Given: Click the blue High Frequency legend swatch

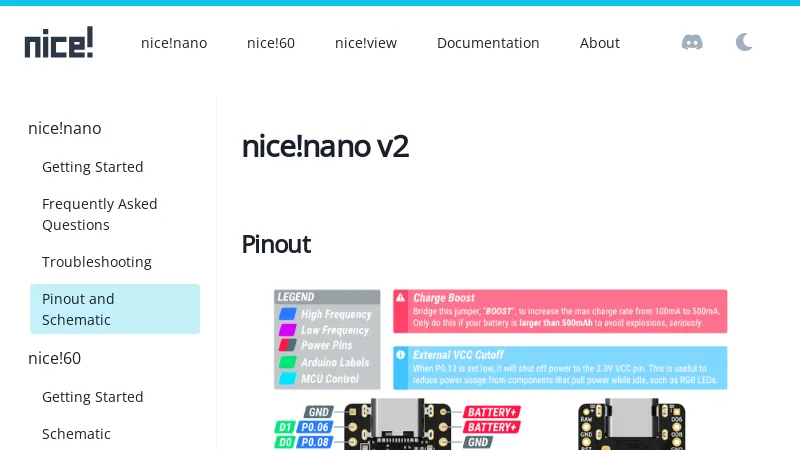Looking at the screenshot, I should tap(287, 314).
